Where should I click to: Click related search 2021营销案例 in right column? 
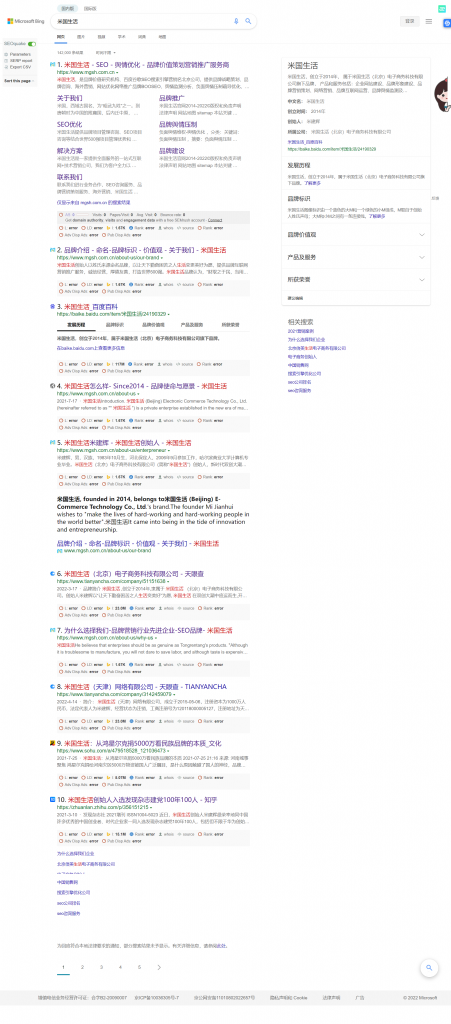302,331
